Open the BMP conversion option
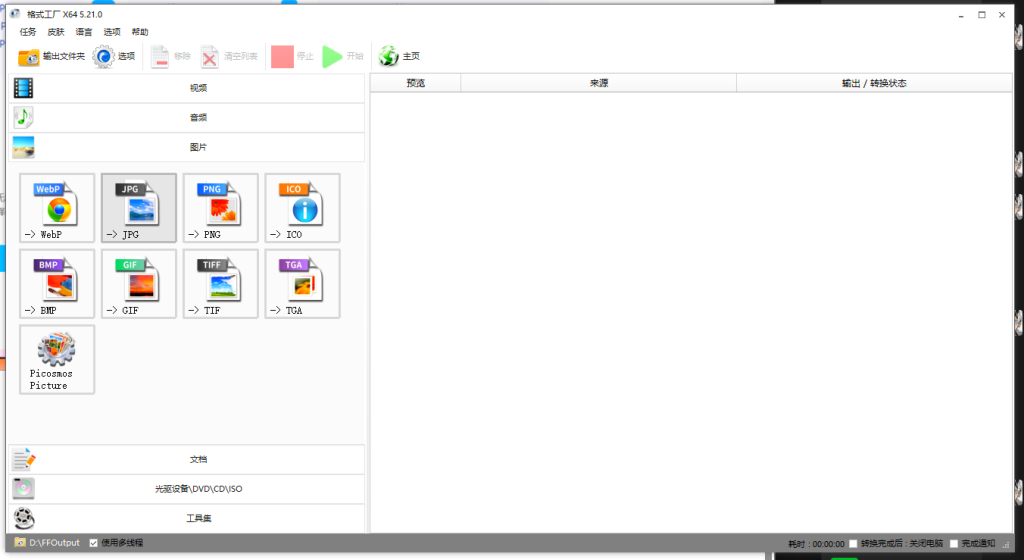 click(x=57, y=284)
